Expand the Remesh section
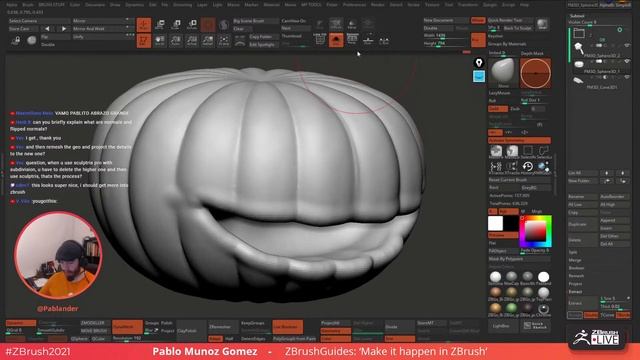640x360 pixels. (x=576, y=276)
